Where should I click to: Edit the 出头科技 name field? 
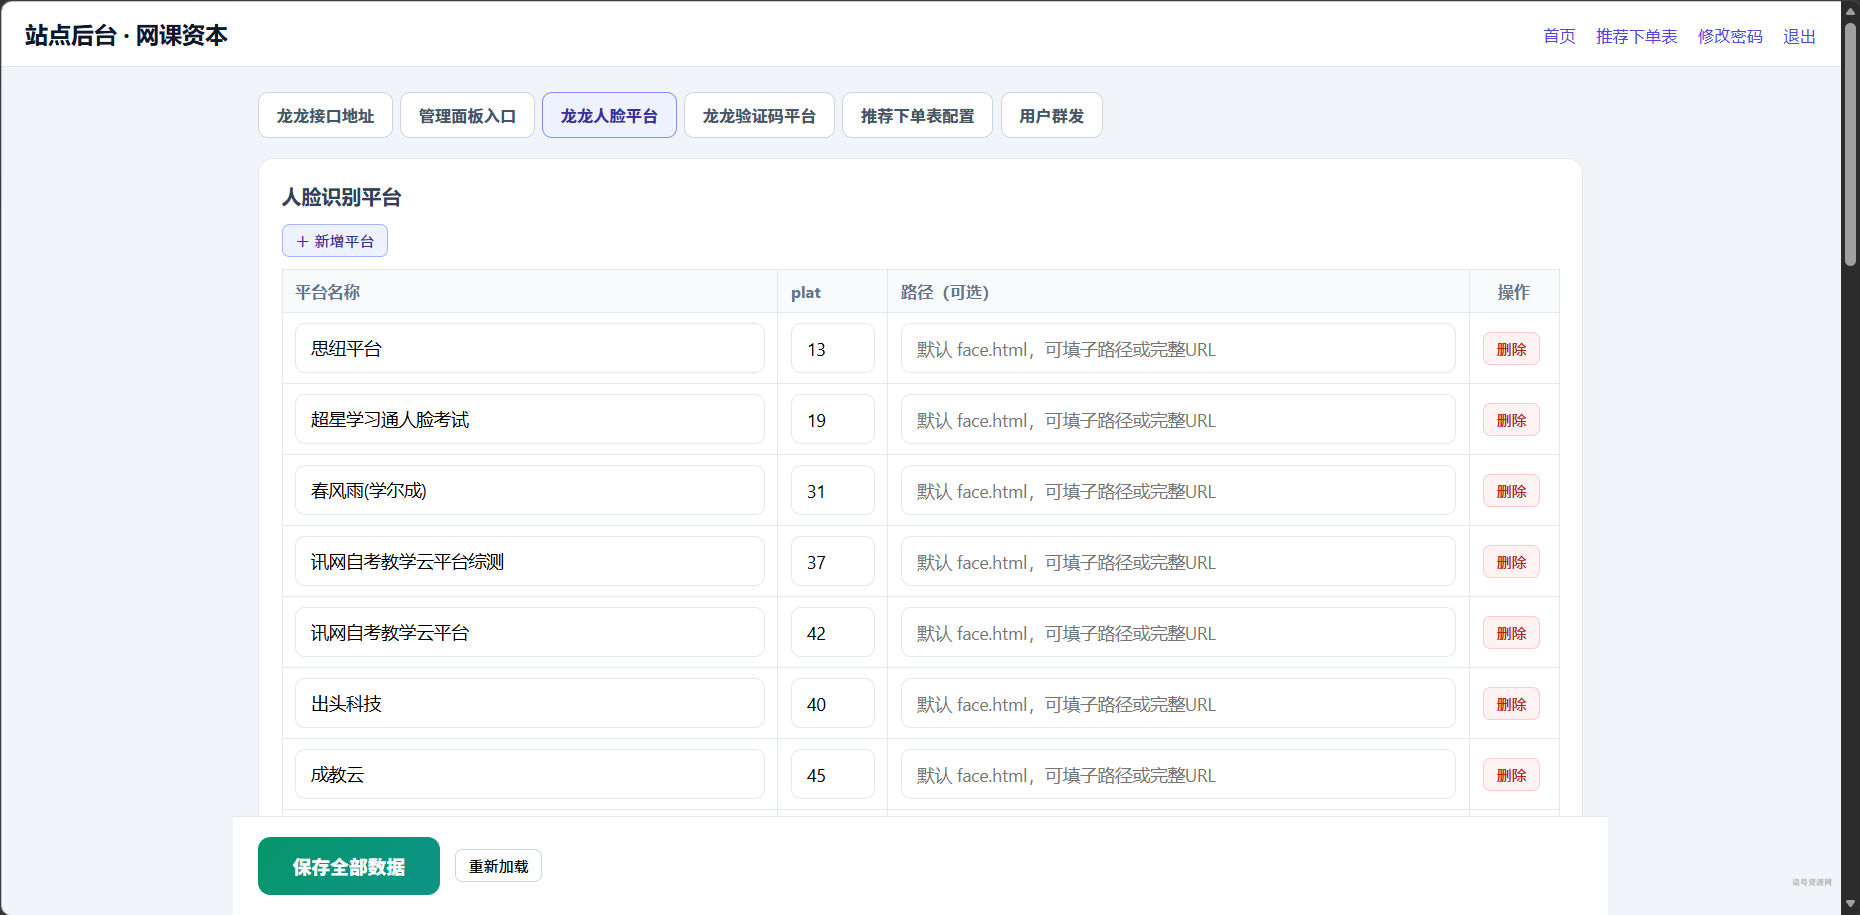coord(530,703)
